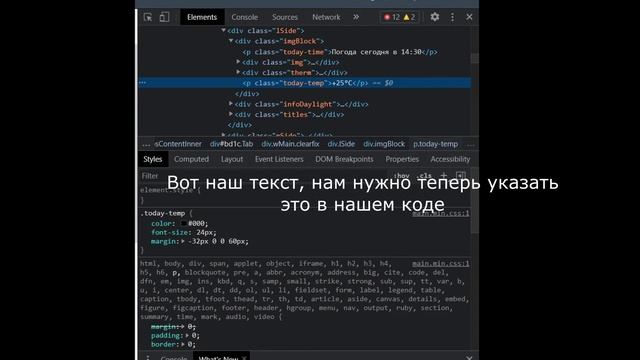Switch to the Console tab
Screen dimensions: 640x360
(244, 17)
